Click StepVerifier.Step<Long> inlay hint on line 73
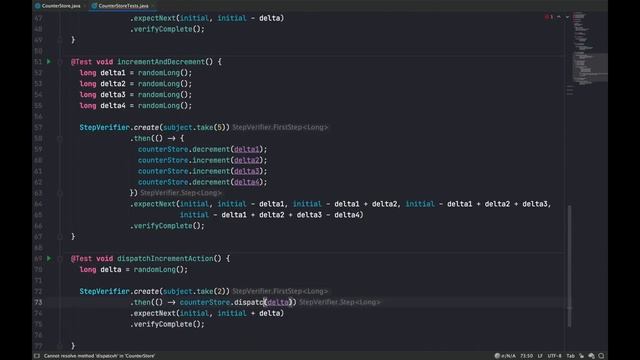 pyautogui.click(x=340, y=302)
